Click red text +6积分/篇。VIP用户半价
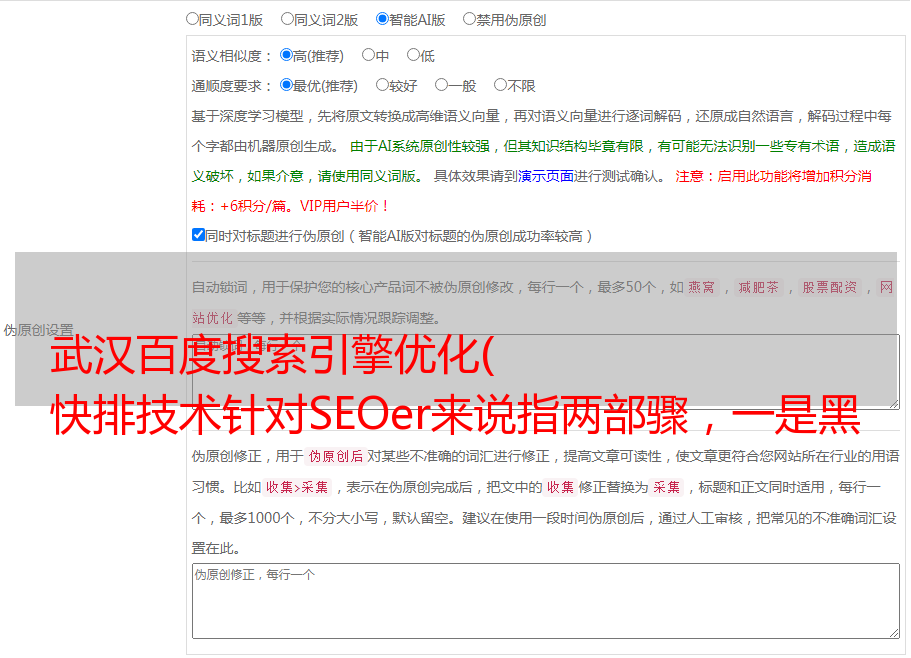The width and height of the screenshot is (911, 658). click(x=304, y=206)
